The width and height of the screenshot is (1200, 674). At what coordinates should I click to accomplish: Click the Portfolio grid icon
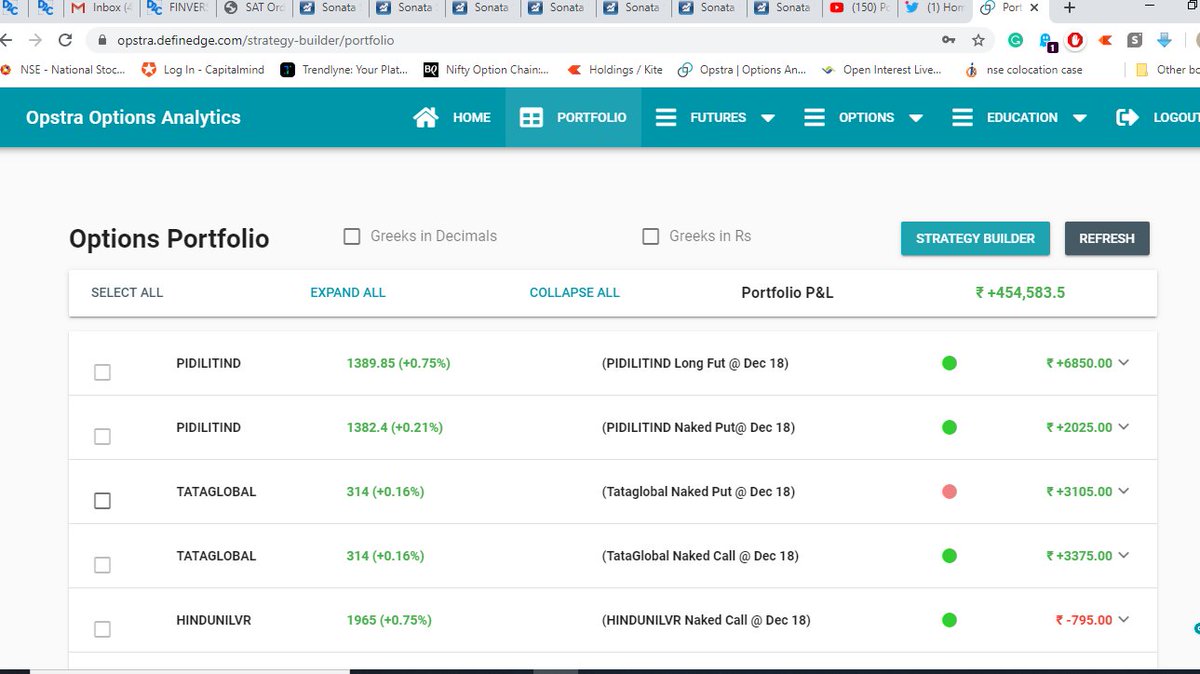(x=531, y=117)
